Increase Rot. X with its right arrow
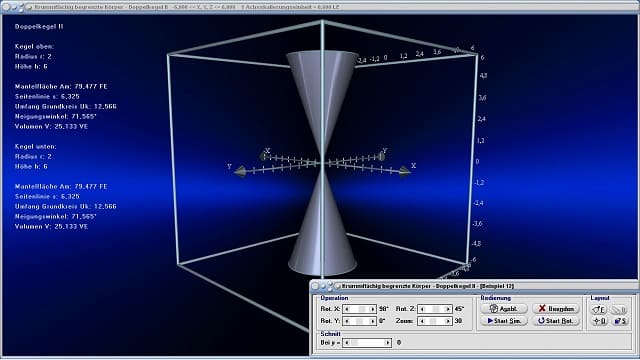The height and width of the screenshot is (360, 640). (372, 309)
